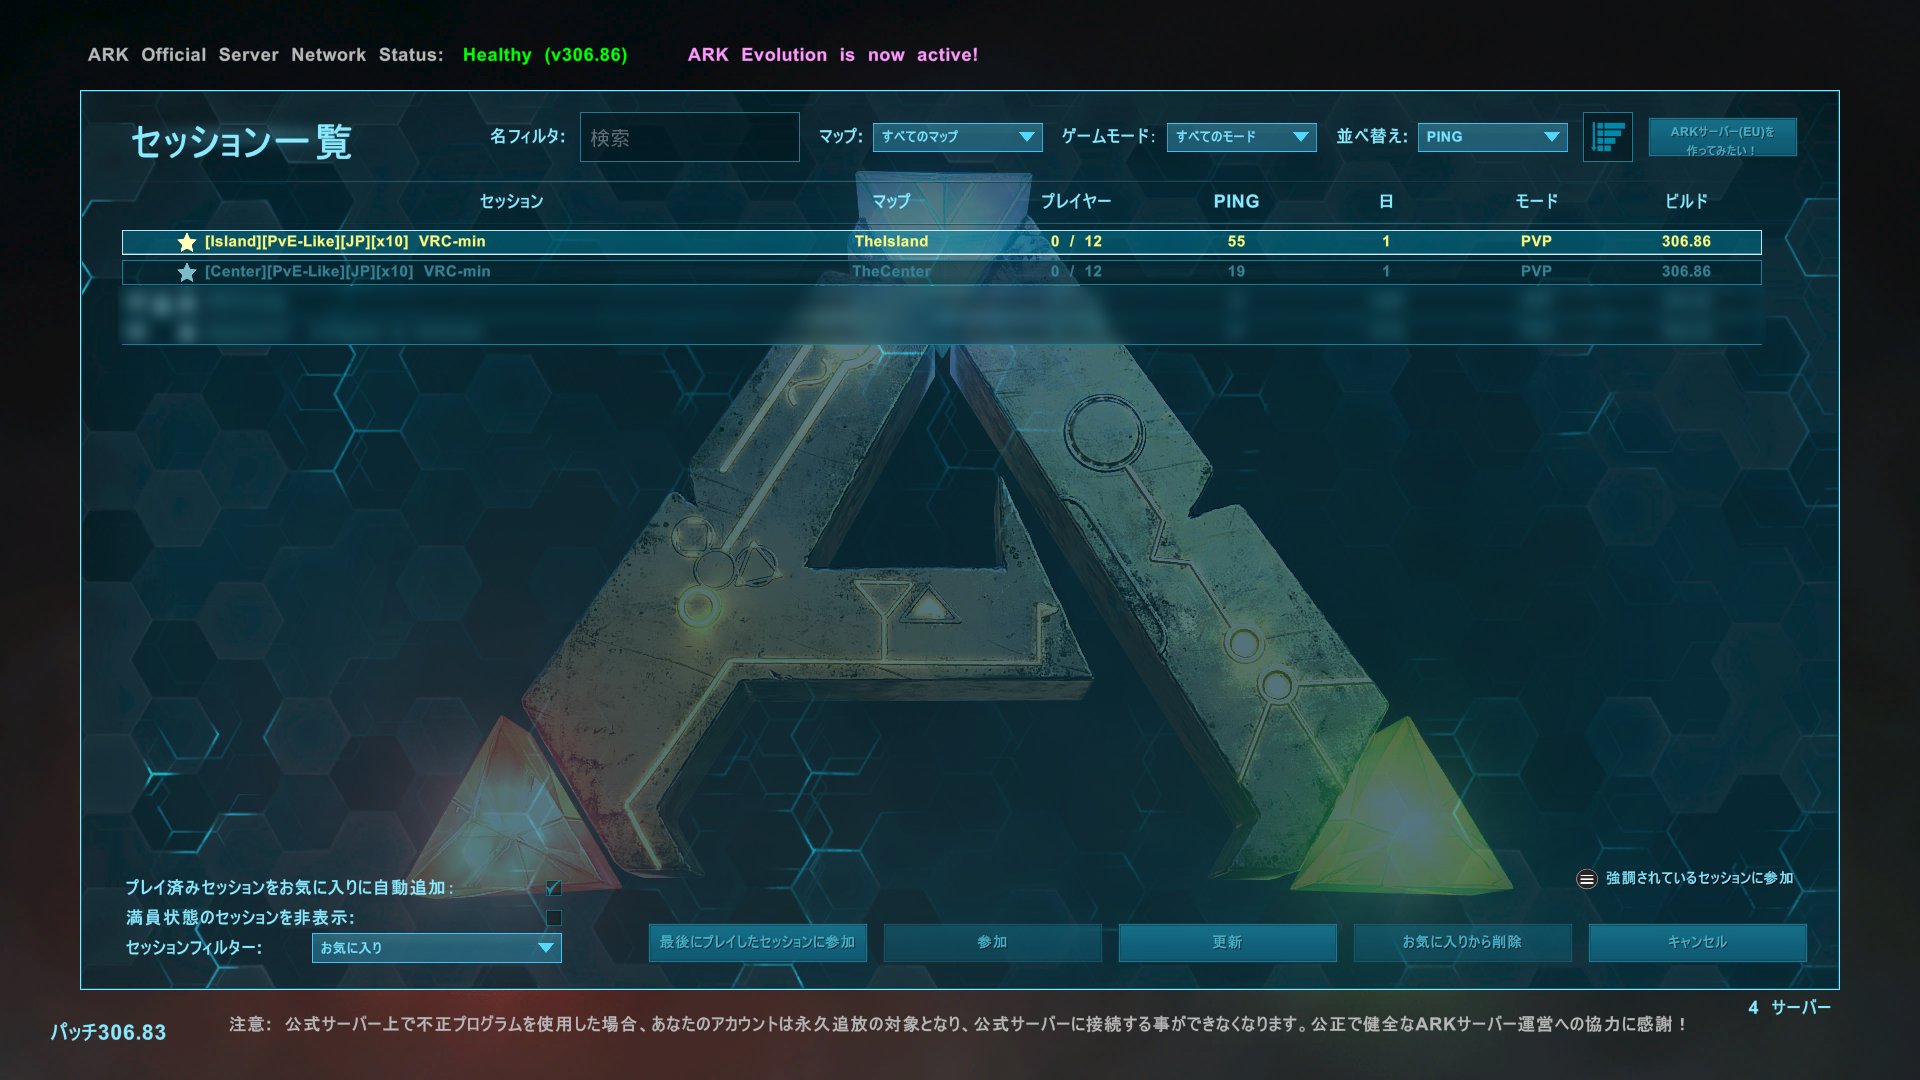The width and height of the screenshot is (1920, 1080).
Task: Click the Healthy (v306.86) status text
Action: [x=545, y=55]
